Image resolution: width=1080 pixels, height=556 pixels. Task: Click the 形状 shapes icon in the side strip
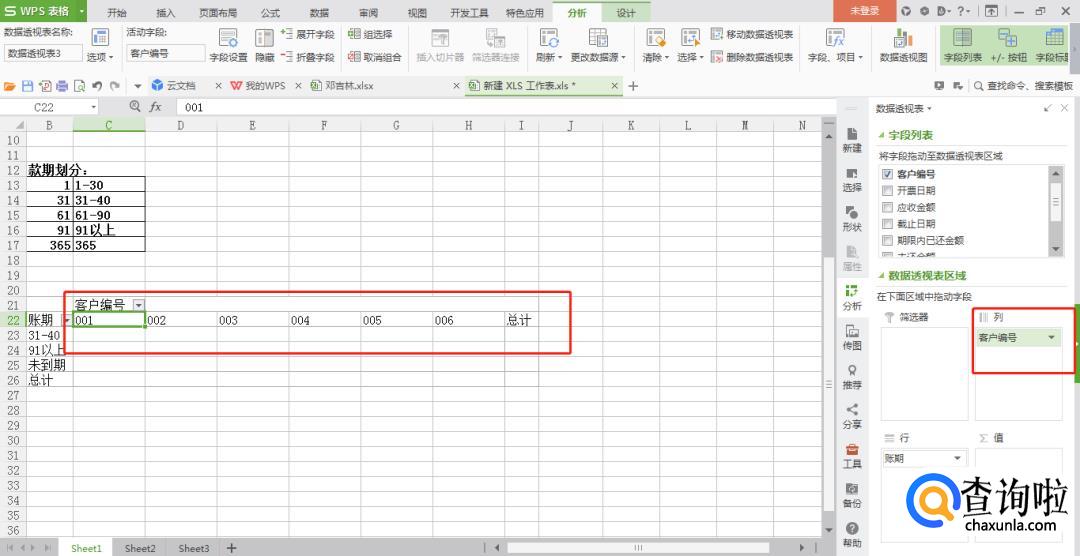click(x=852, y=218)
